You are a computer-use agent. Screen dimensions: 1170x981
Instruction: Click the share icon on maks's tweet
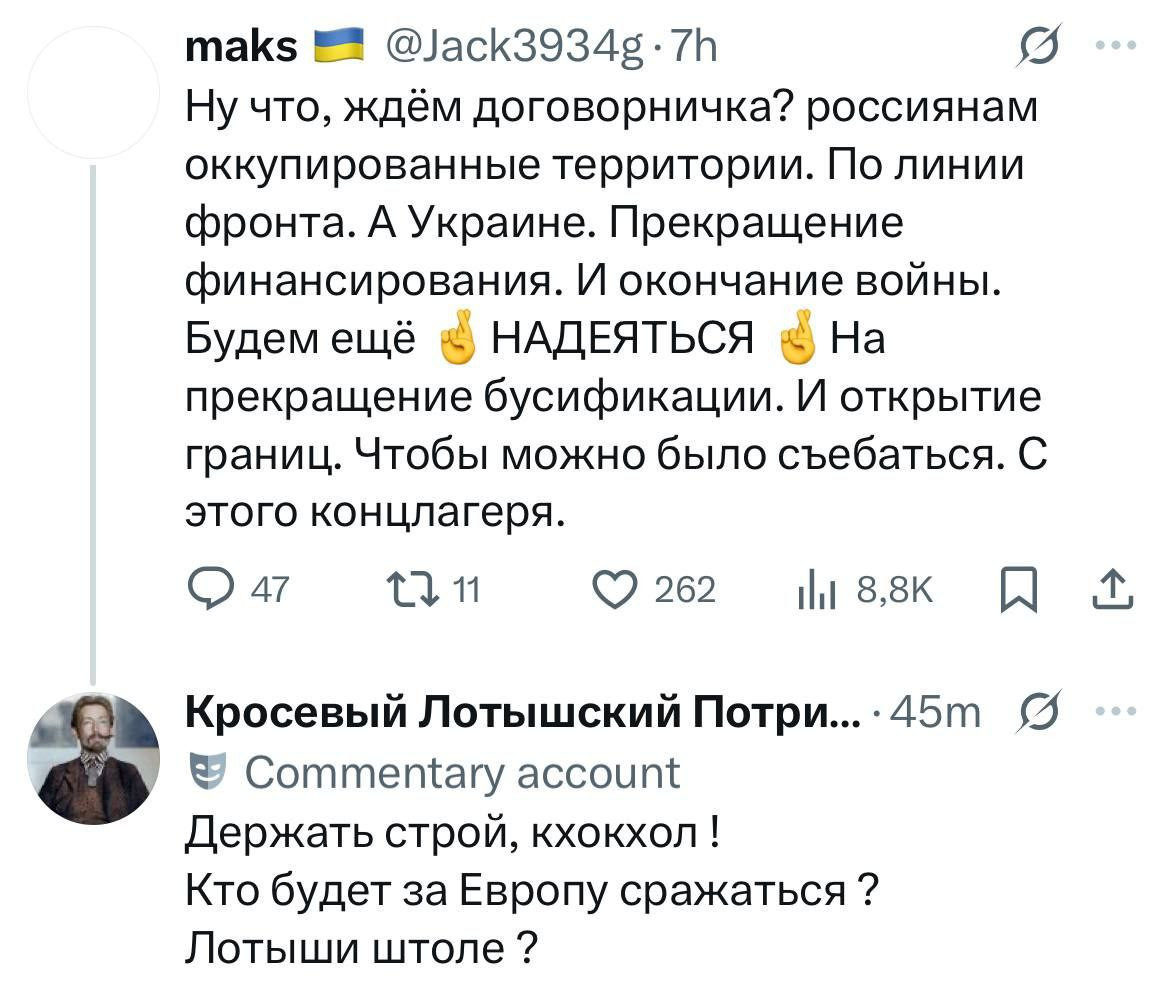pyautogui.click(x=1118, y=592)
